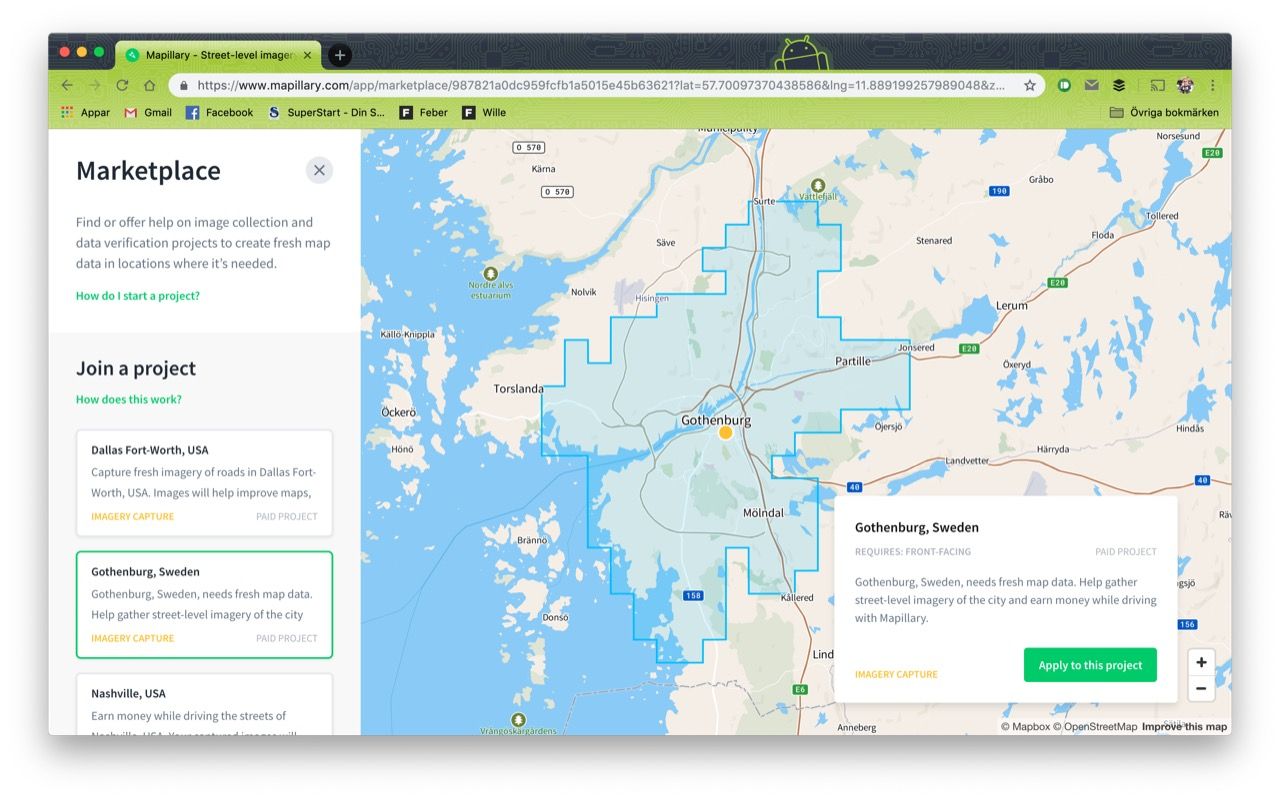
Task: Click the OpenStreetMap attribution link
Action: (x=1095, y=727)
